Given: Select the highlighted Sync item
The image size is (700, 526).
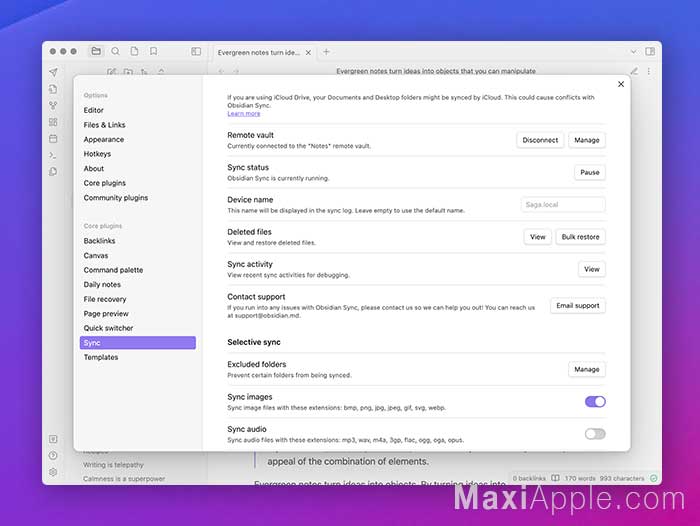Looking at the screenshot, I should (x=138, y=342).
